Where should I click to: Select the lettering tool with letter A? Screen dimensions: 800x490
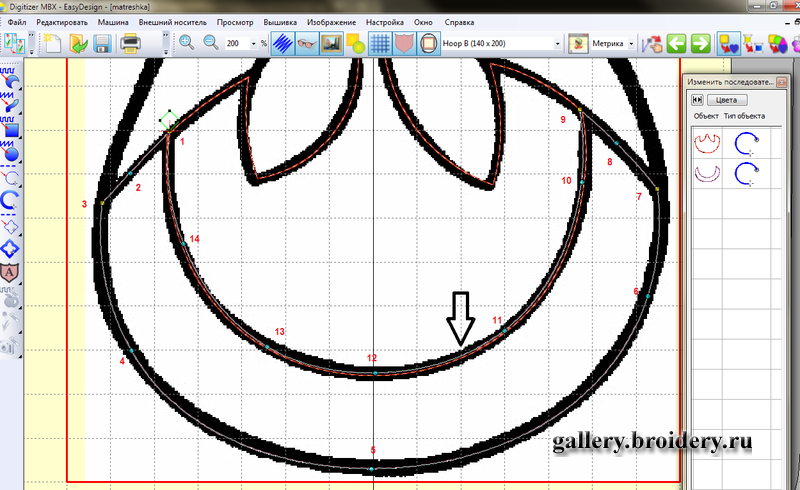(11, 270)
